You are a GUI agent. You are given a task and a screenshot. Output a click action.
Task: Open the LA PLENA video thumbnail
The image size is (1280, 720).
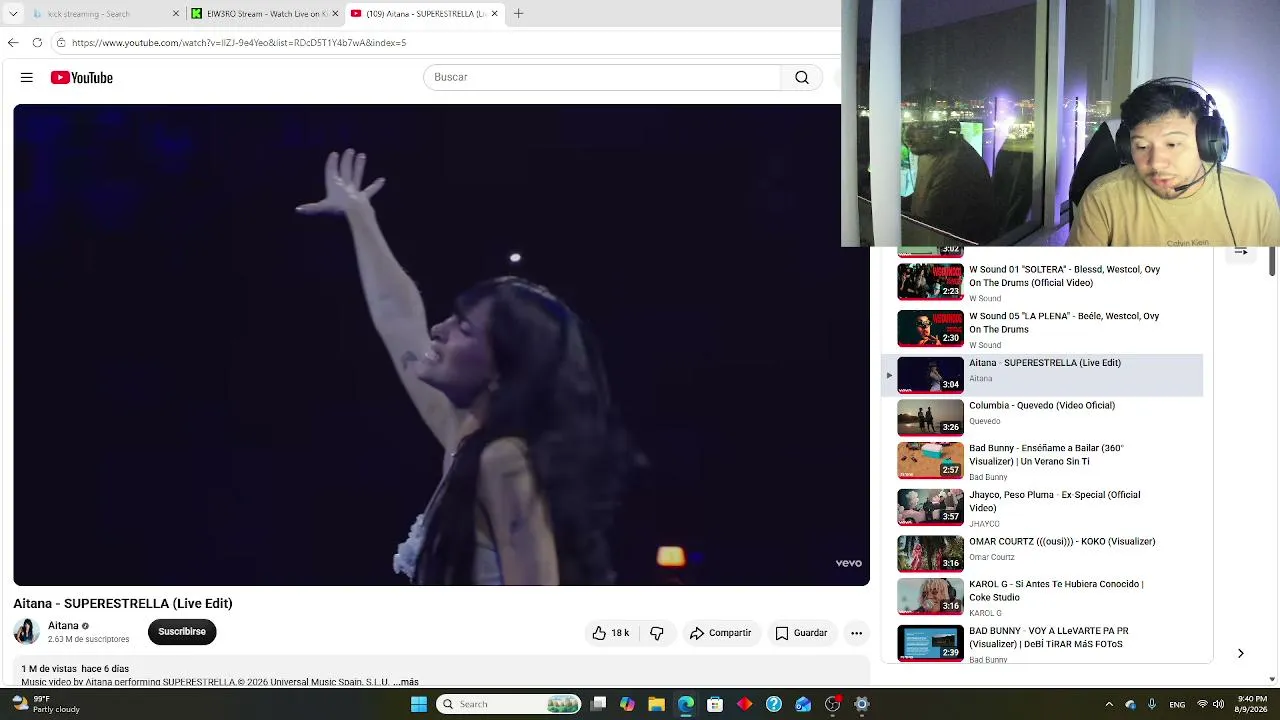930,328
